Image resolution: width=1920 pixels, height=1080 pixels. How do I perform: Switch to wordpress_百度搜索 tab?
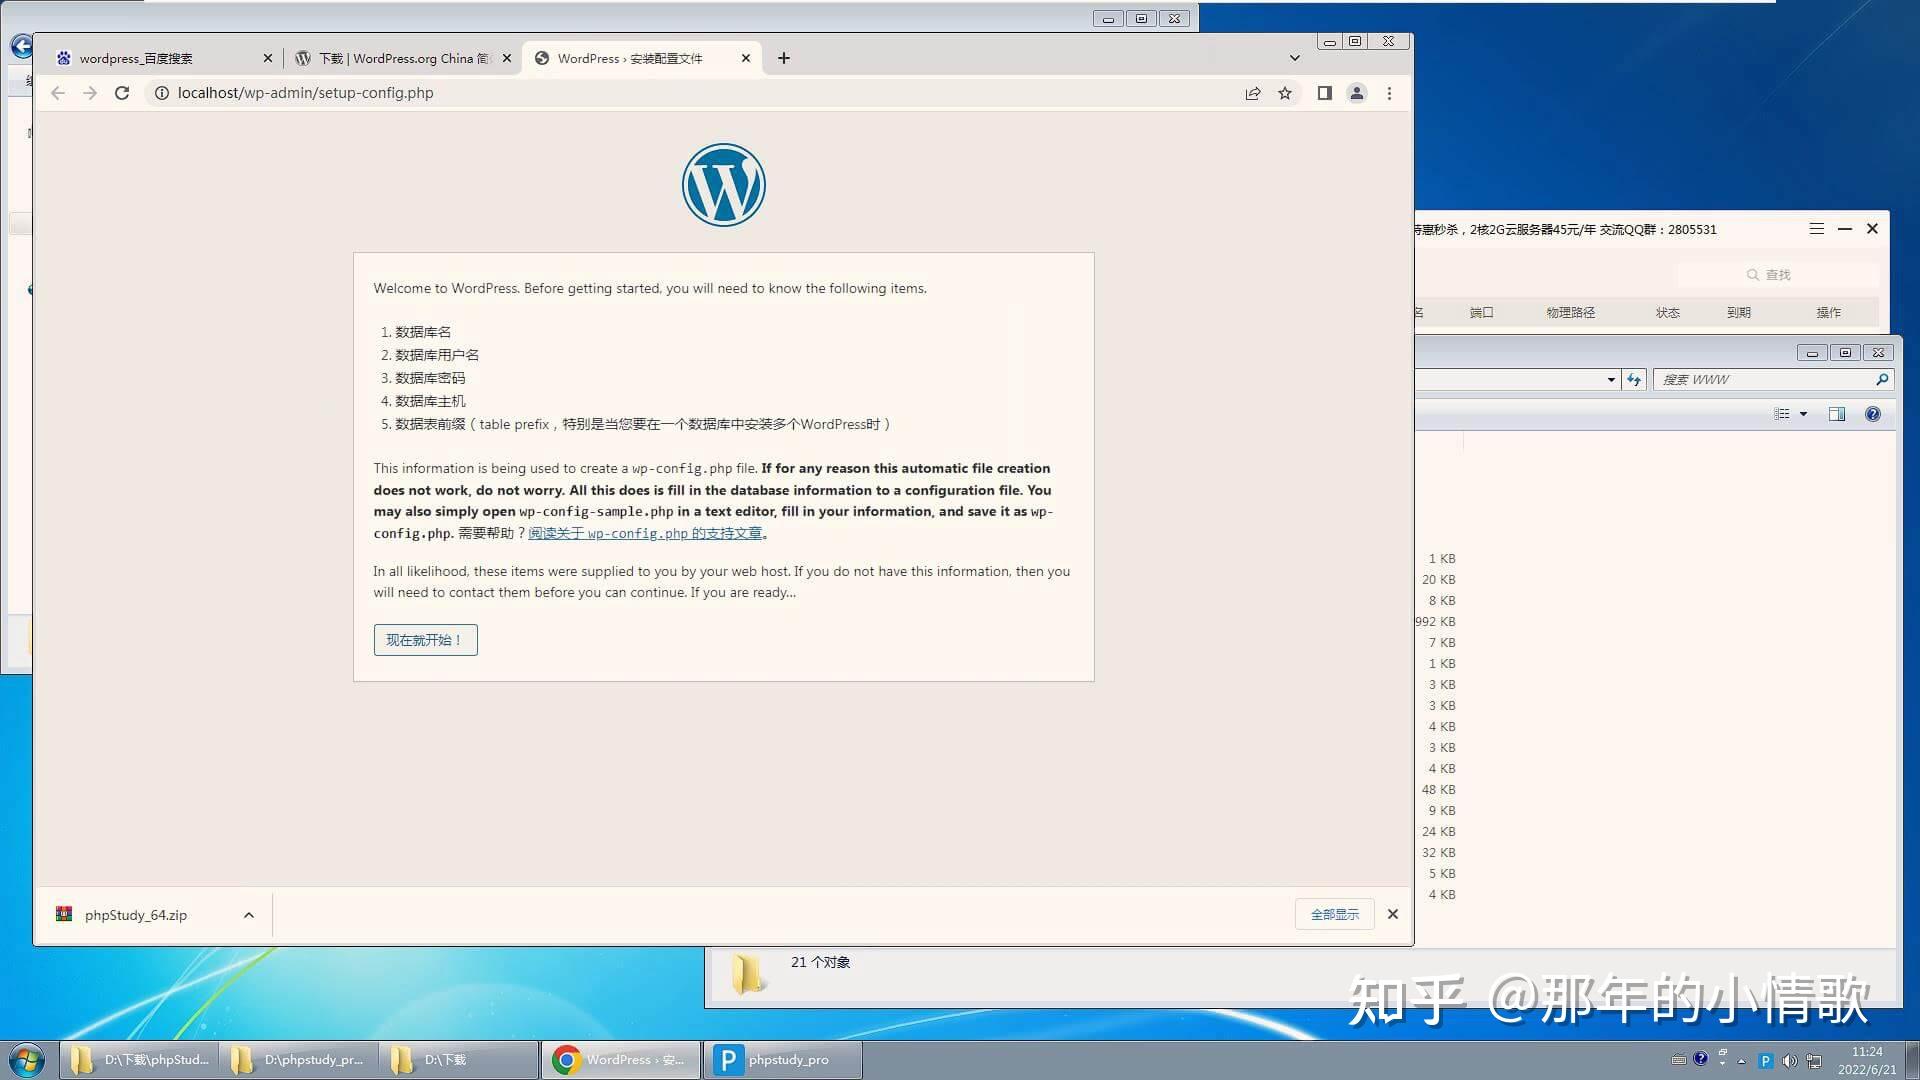click(160, 58)
